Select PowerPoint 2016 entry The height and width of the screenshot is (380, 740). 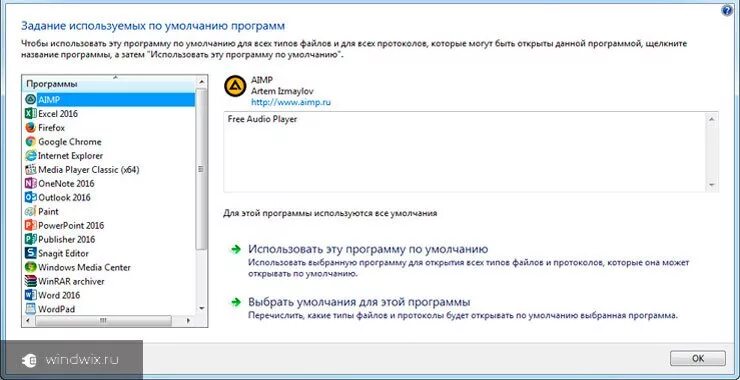(71, 225)
